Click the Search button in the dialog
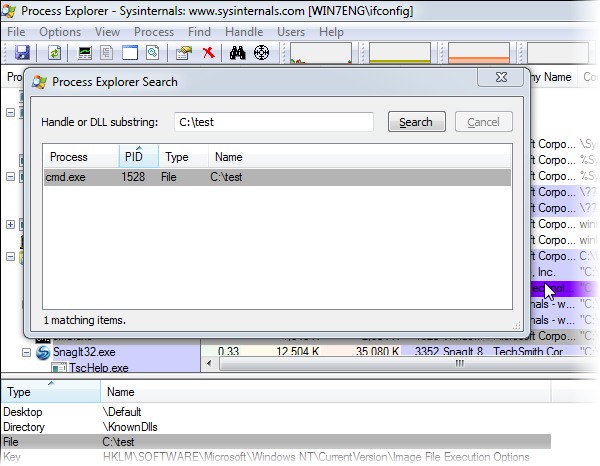The width and height of the screenshot is (600, 466). coord(417,122)
